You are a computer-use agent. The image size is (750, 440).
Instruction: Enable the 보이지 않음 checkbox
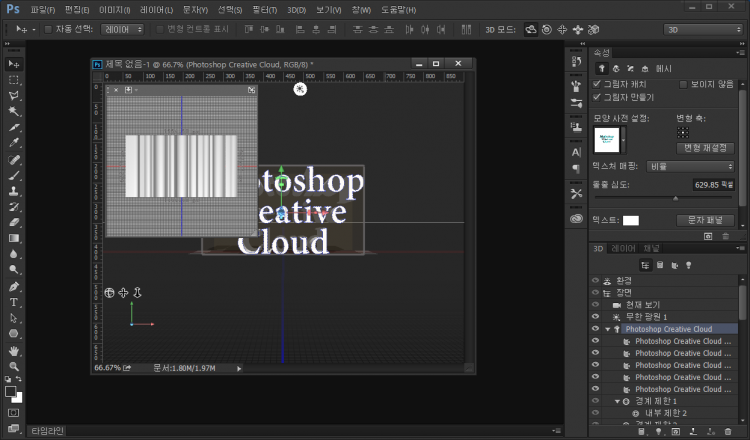(x=683, y=84)
